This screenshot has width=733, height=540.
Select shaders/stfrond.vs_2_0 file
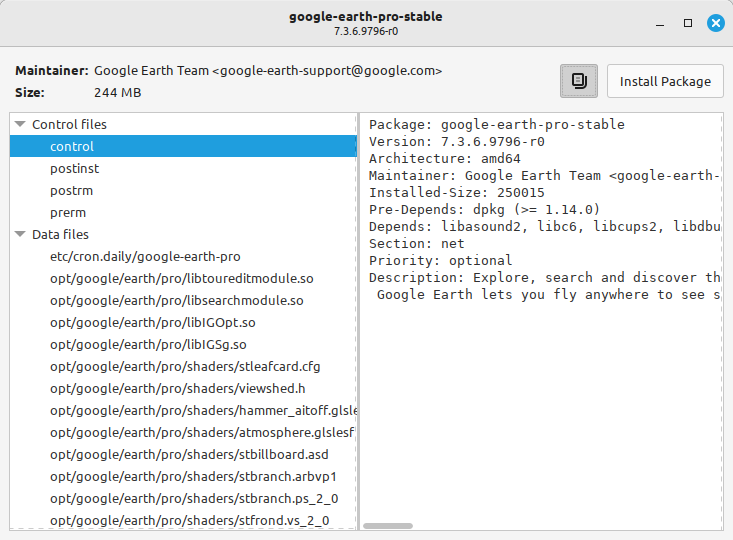point(183,520)
